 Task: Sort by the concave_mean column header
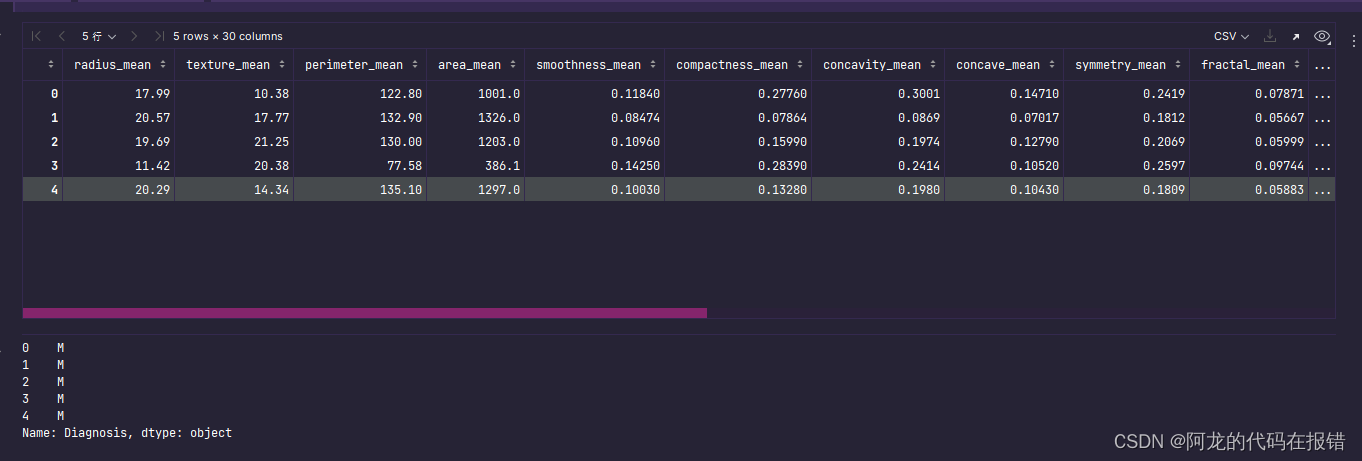(1004, 65)
